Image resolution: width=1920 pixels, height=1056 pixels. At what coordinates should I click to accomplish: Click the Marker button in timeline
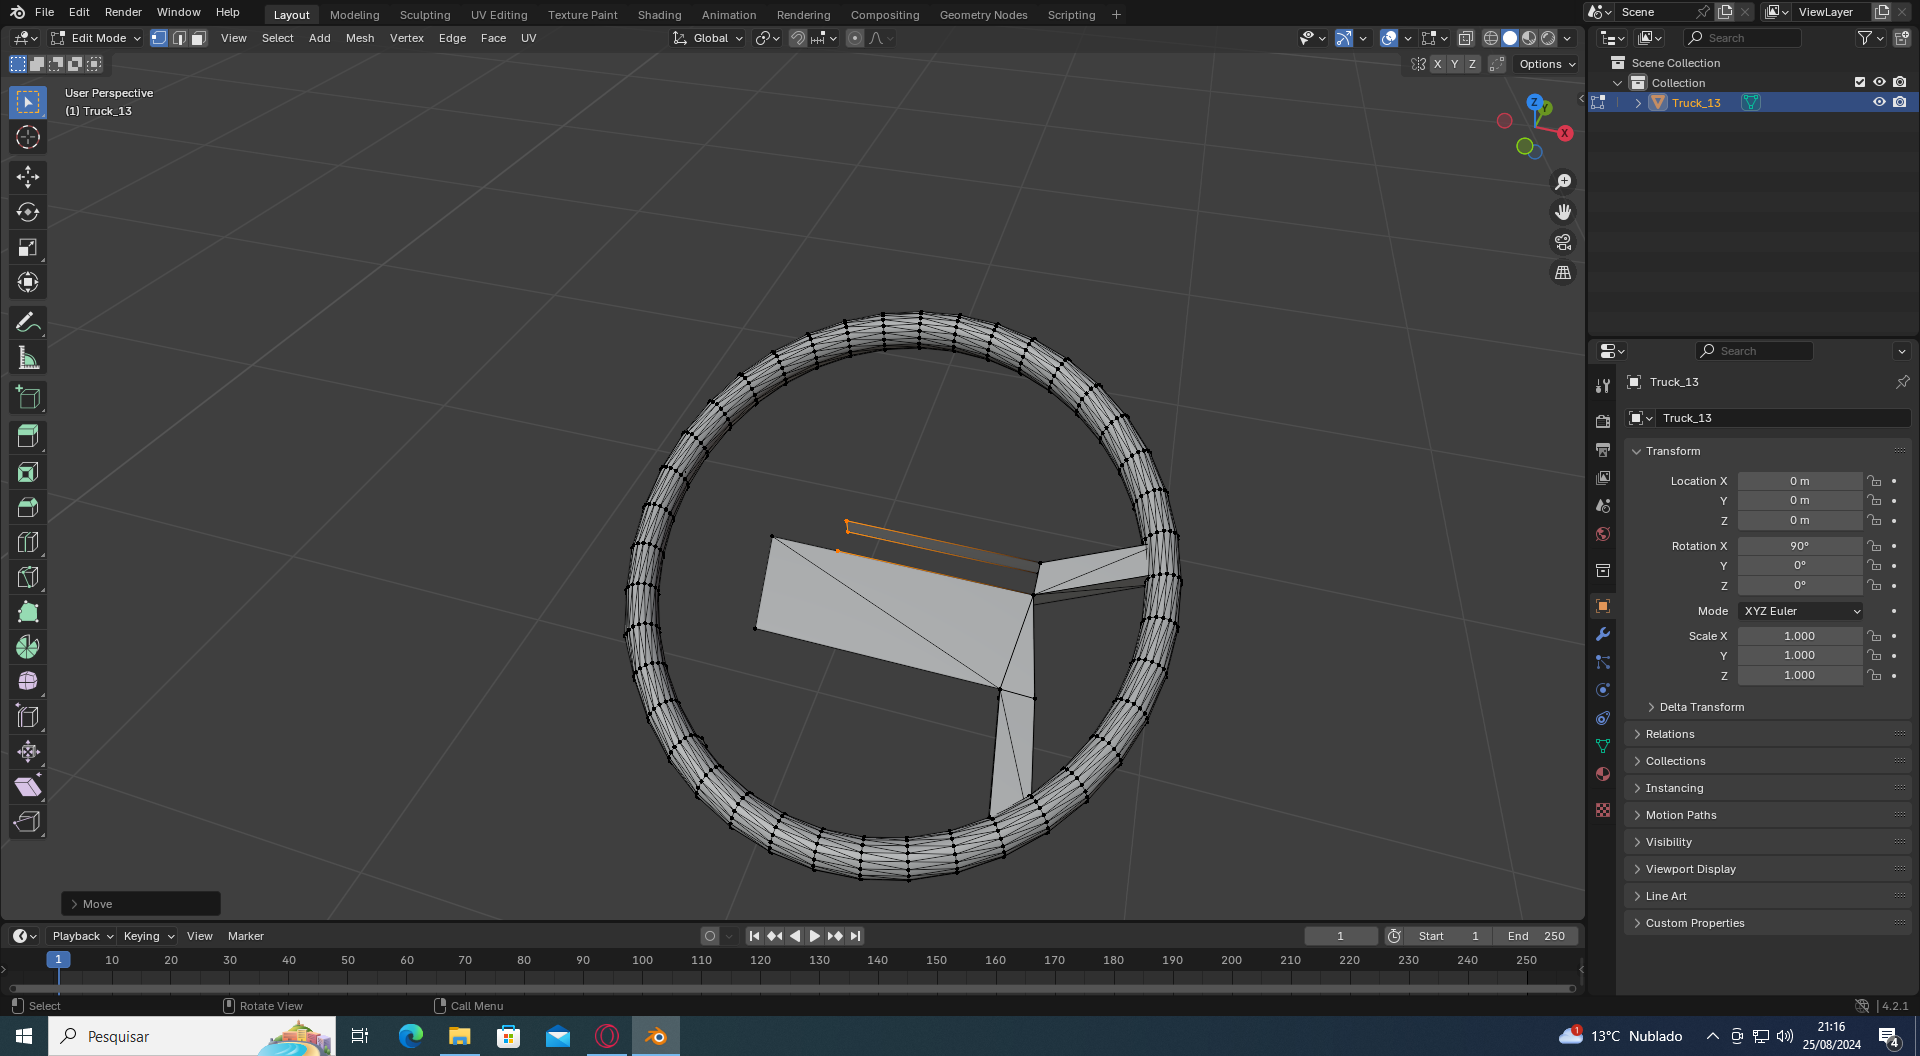(245, 936)
